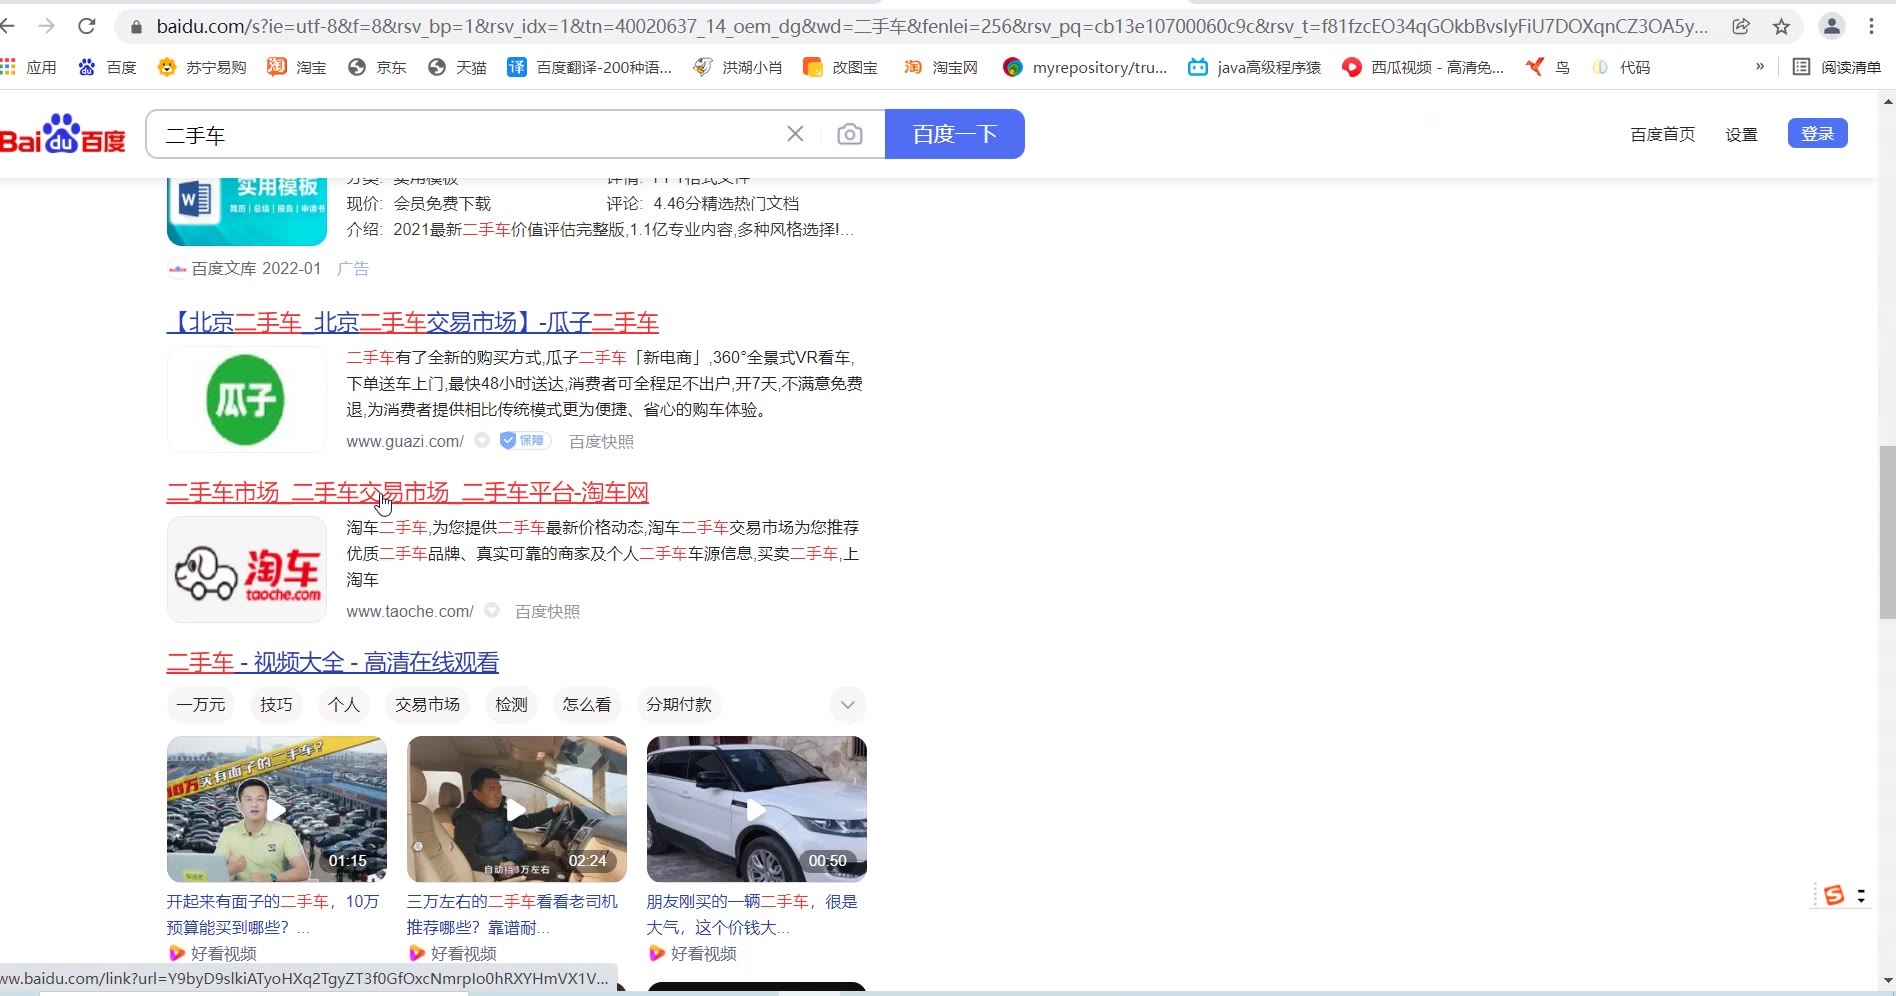Open the Chrome three-dot menu
The width and height of the screenshot is (1896, 996).
pyautogui.click(x=1872, y=27)
